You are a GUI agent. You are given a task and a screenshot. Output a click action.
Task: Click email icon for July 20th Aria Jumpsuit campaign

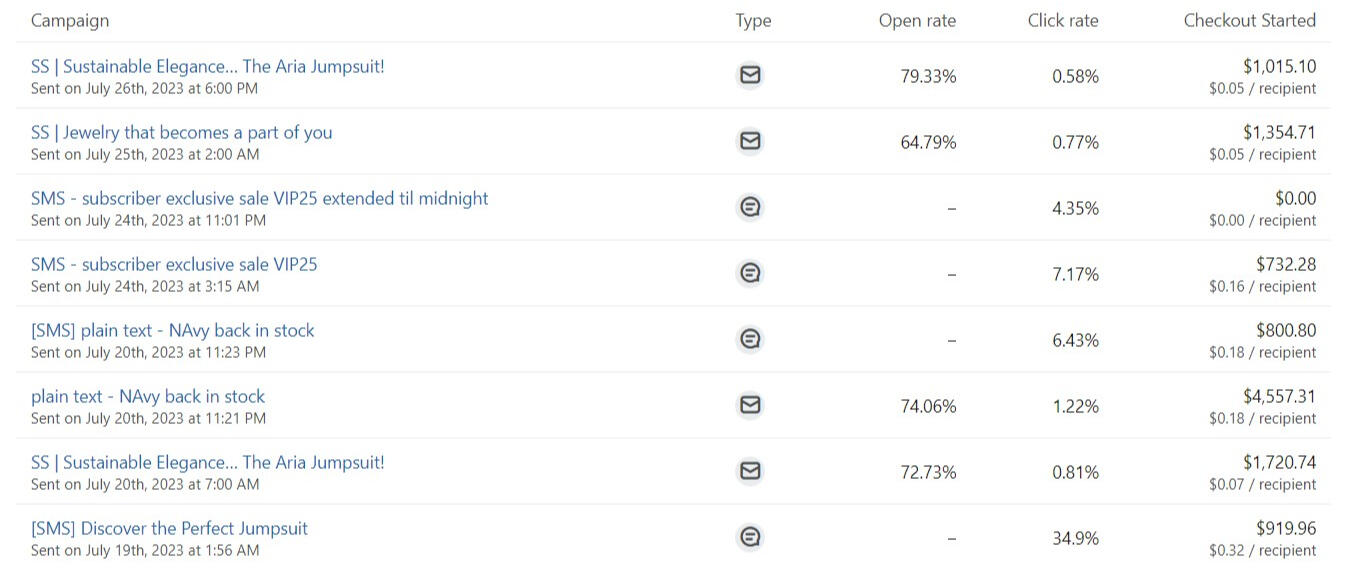coord(750,471)
